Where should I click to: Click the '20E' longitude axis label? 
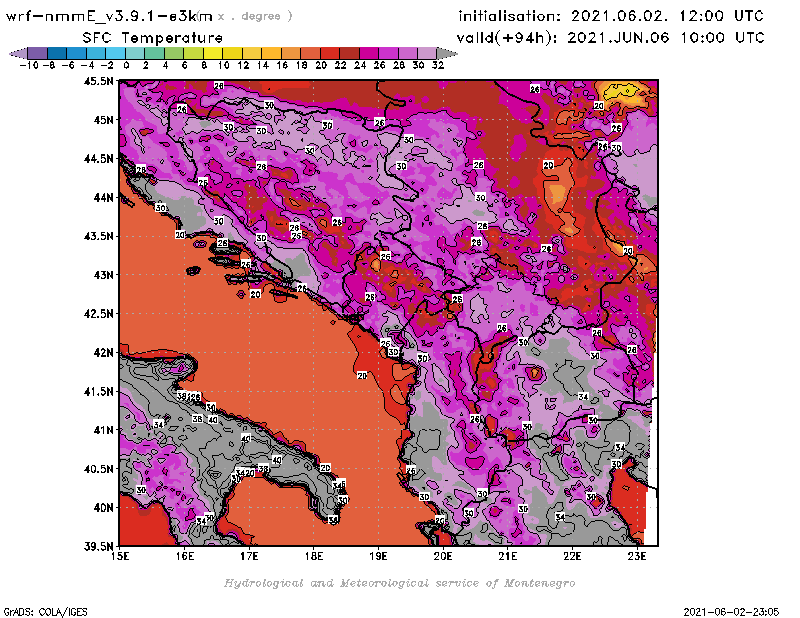443,556
